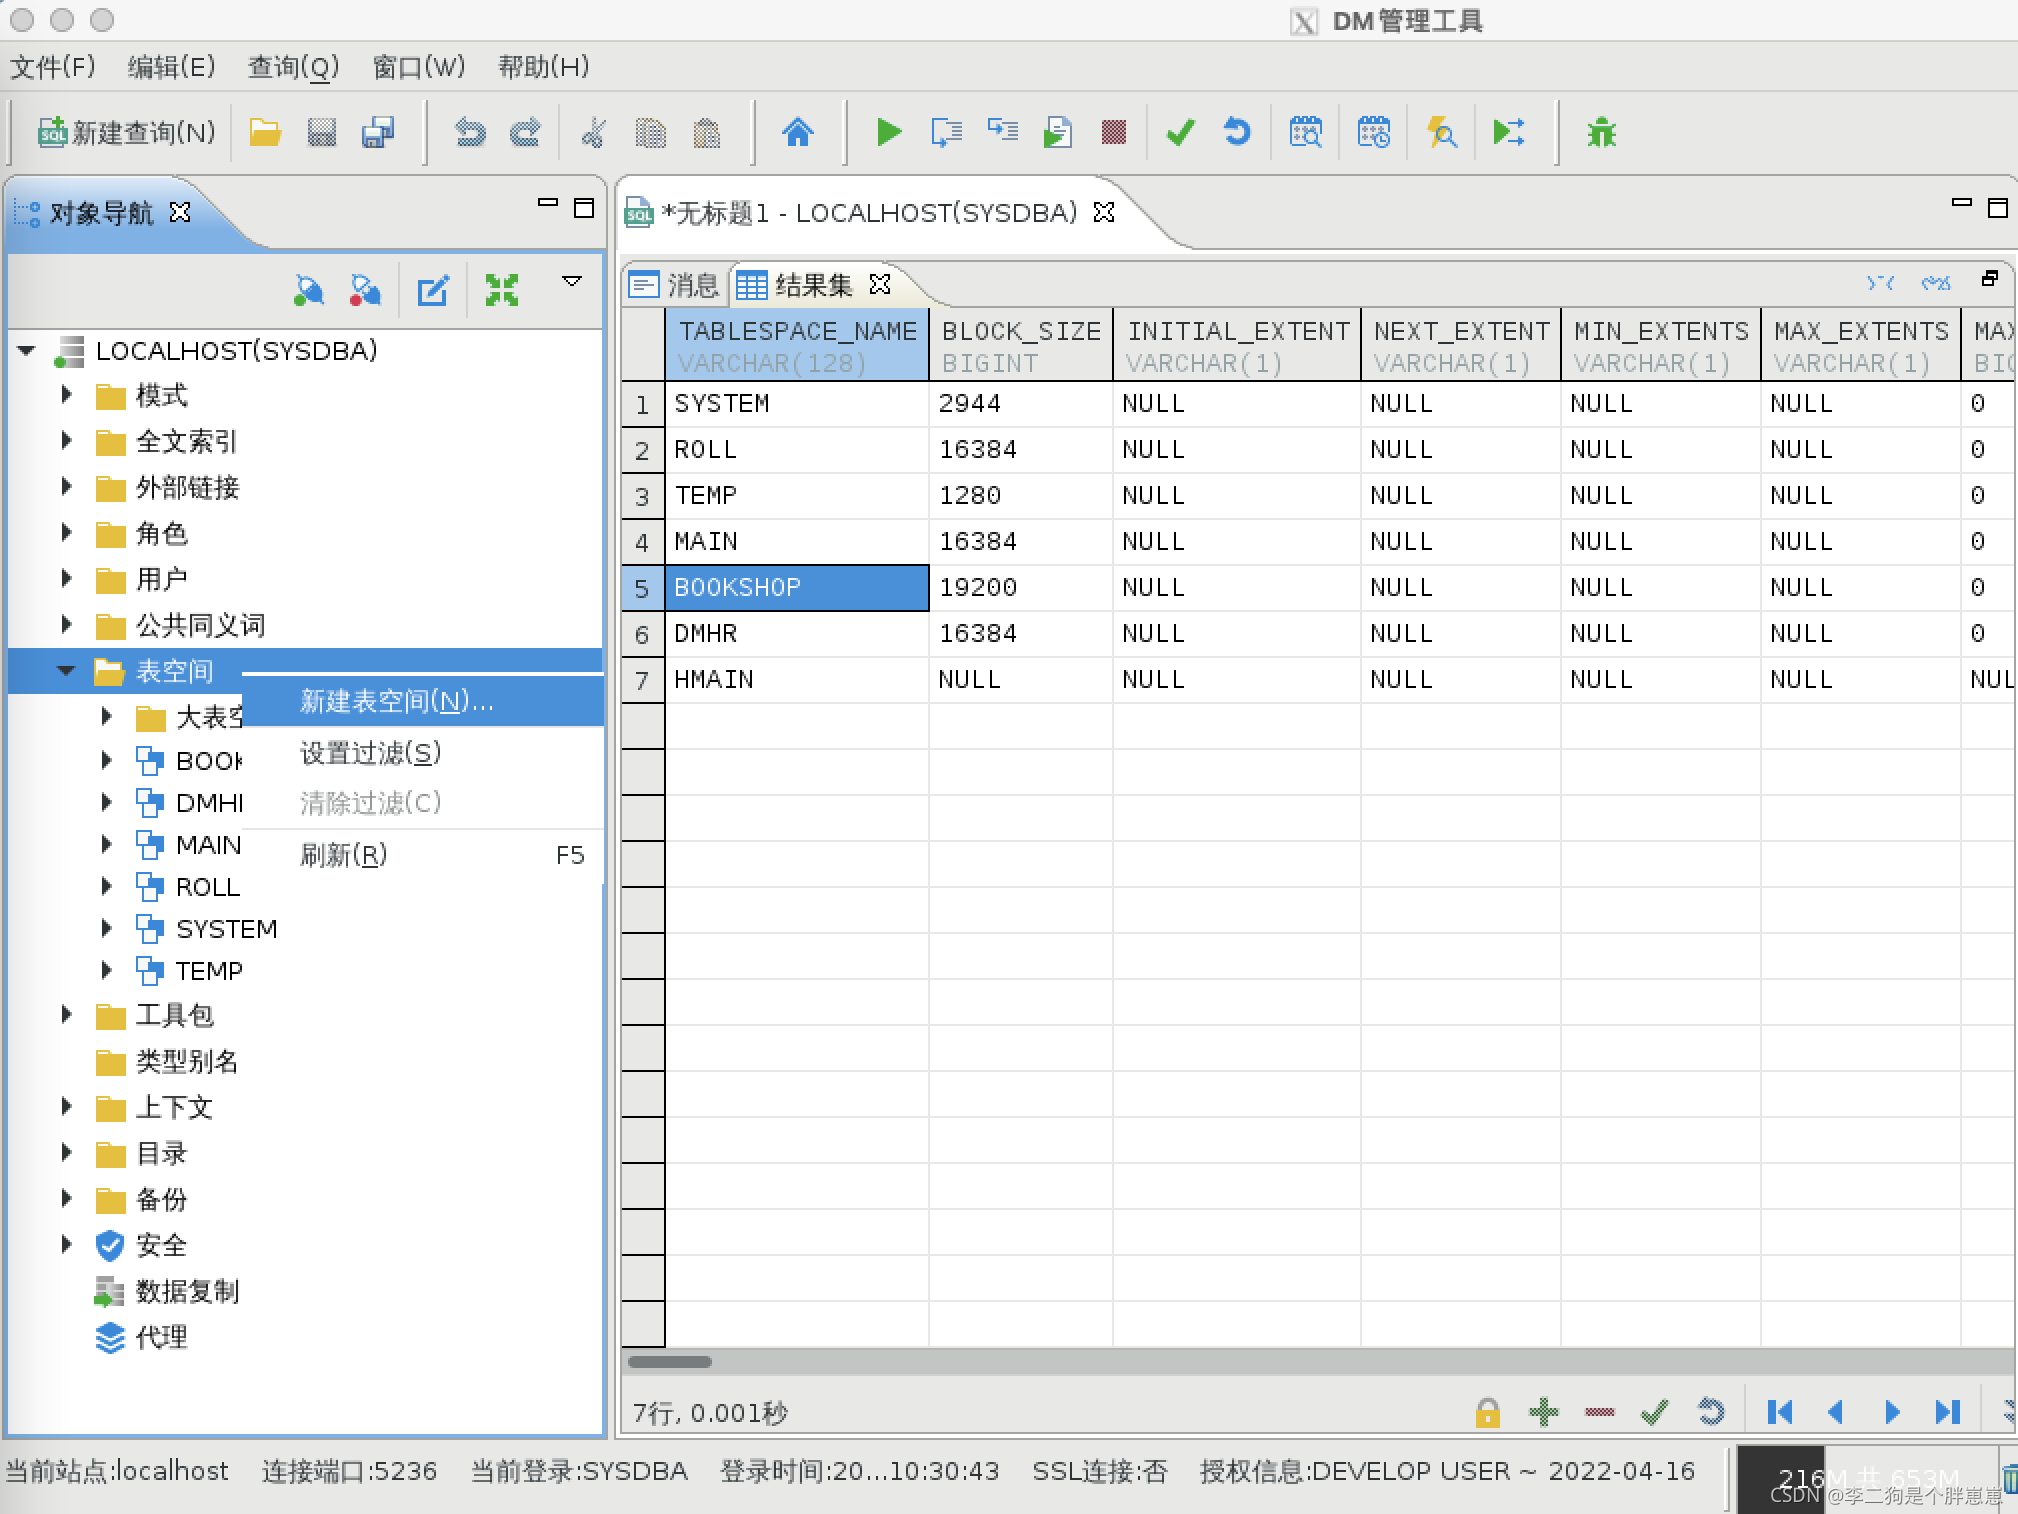This screenshot has height=1514, width=2018.
Task: Go to last page of results
Action: click(1948, 1411)
